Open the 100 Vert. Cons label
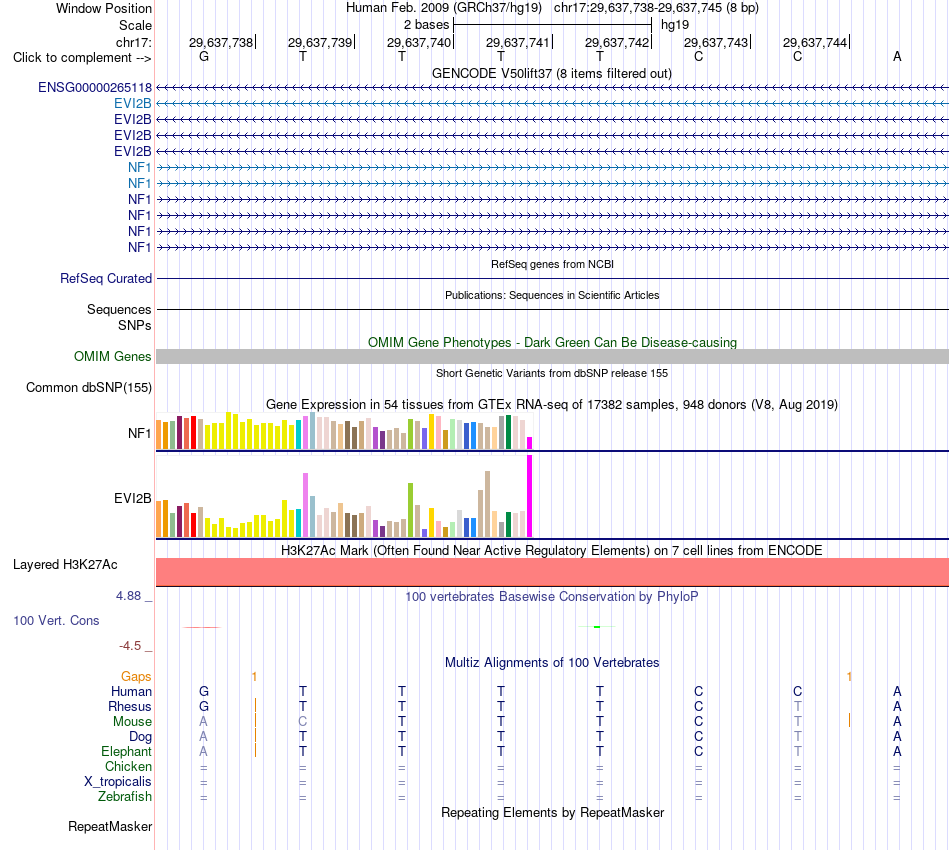 pyautogui.click(x=56, y=620)
